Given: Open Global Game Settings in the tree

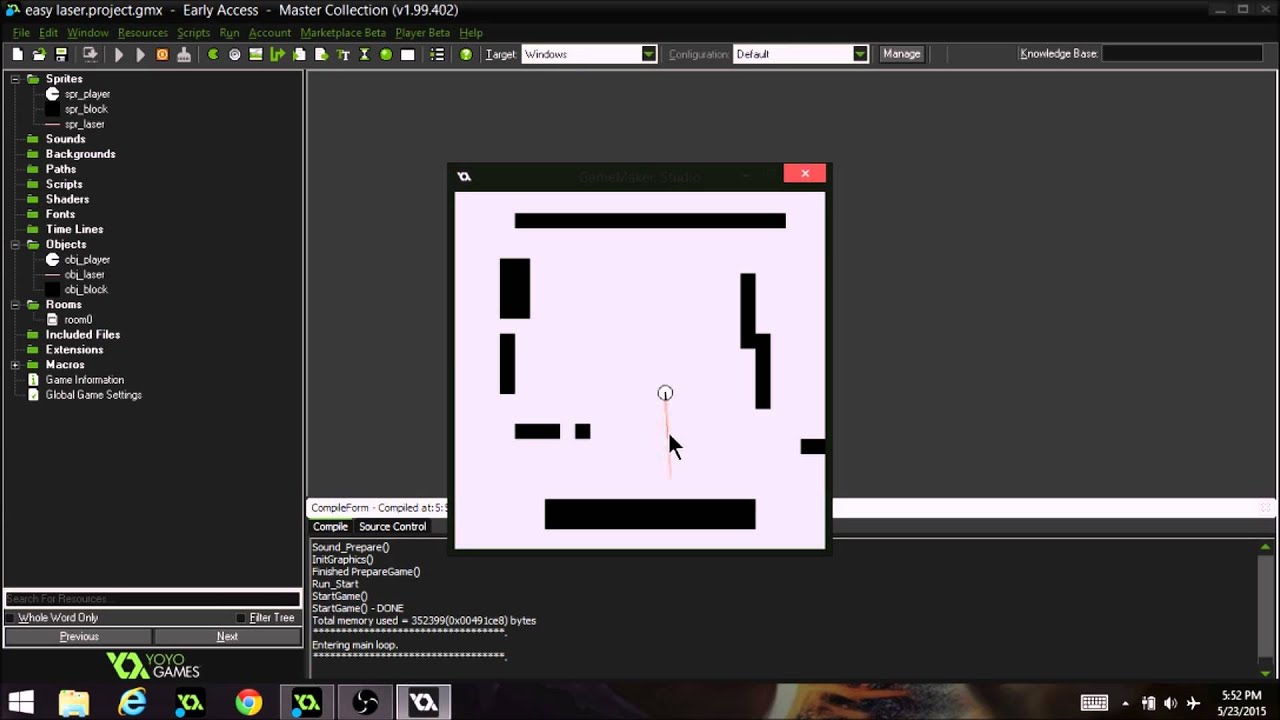Looking at the screenshot, I should [93, 395].
